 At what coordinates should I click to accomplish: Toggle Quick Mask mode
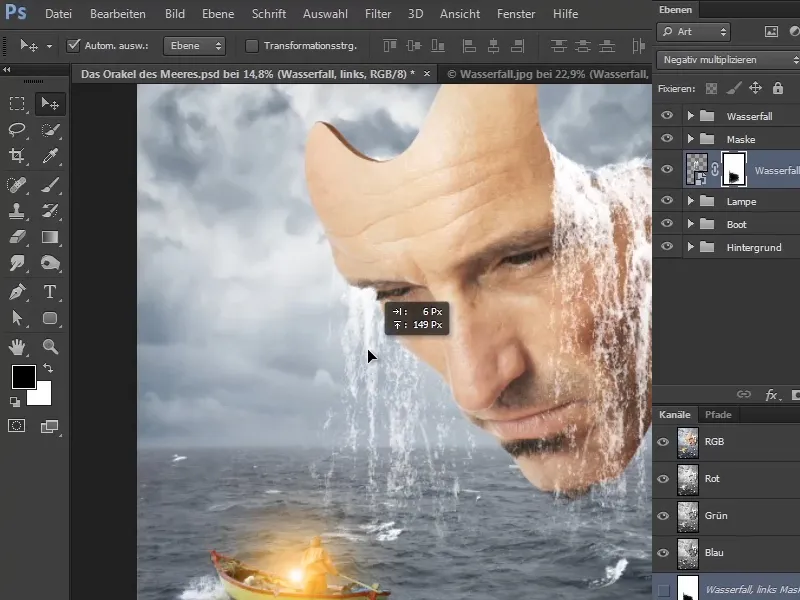(17, 426)
